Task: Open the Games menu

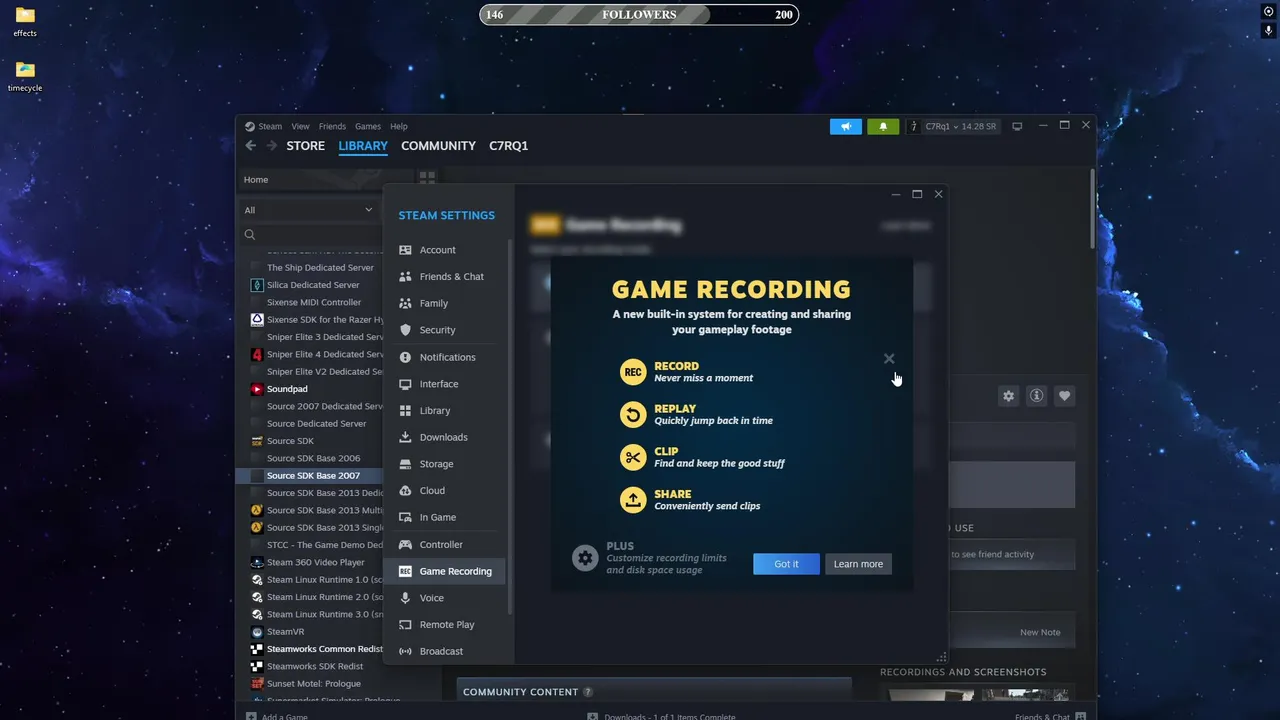Action: pos(368,126)
